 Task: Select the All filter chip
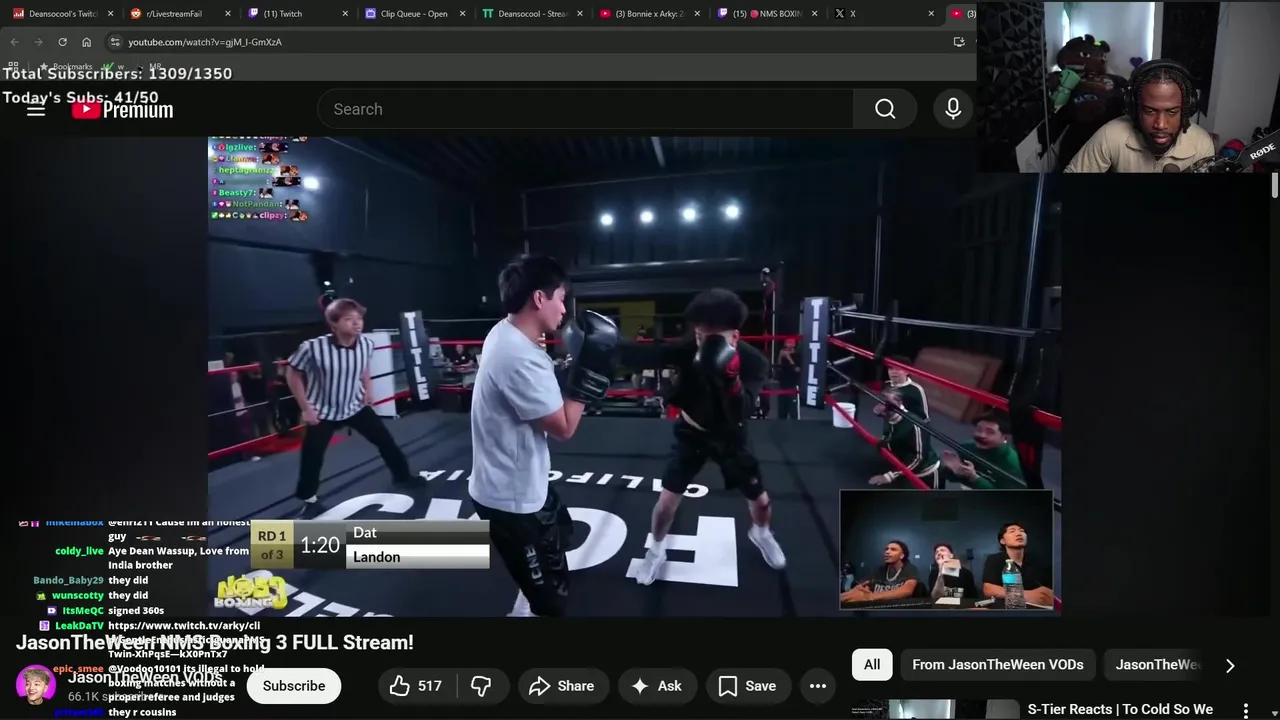point(872,665)
